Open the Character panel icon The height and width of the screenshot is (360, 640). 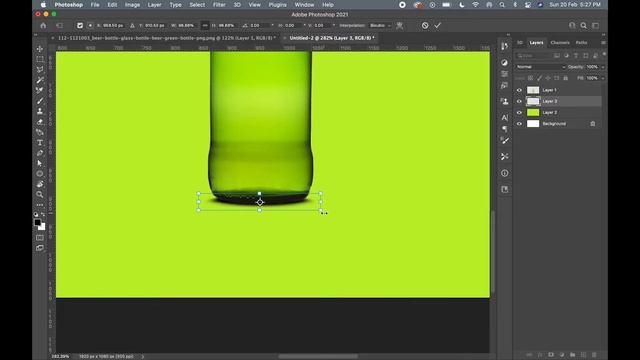504,118
